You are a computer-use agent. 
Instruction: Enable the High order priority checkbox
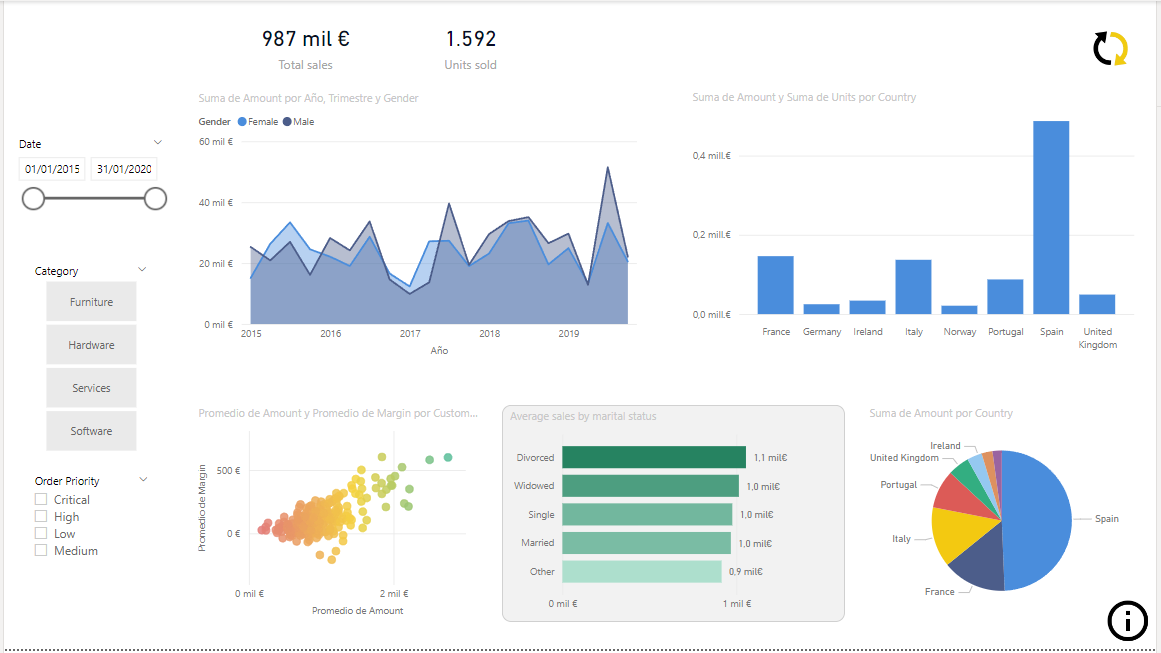click(x=41, y=516)
